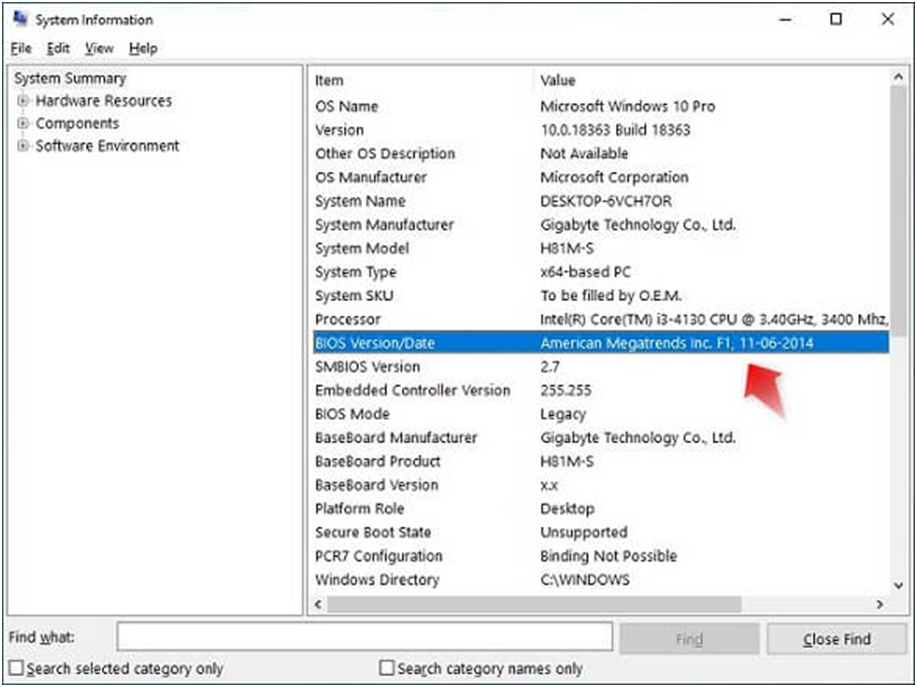The image size is (917, 687).
Task: Click the greyed-out Find button
Action: point(689,638)
